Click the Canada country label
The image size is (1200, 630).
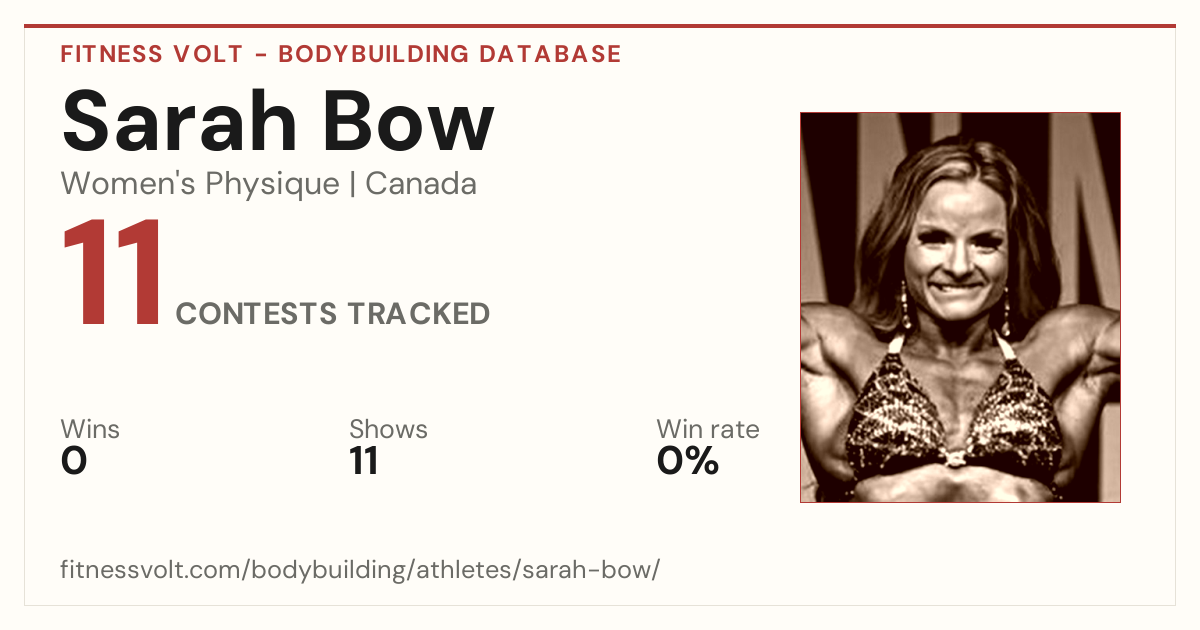click(421, 184)
